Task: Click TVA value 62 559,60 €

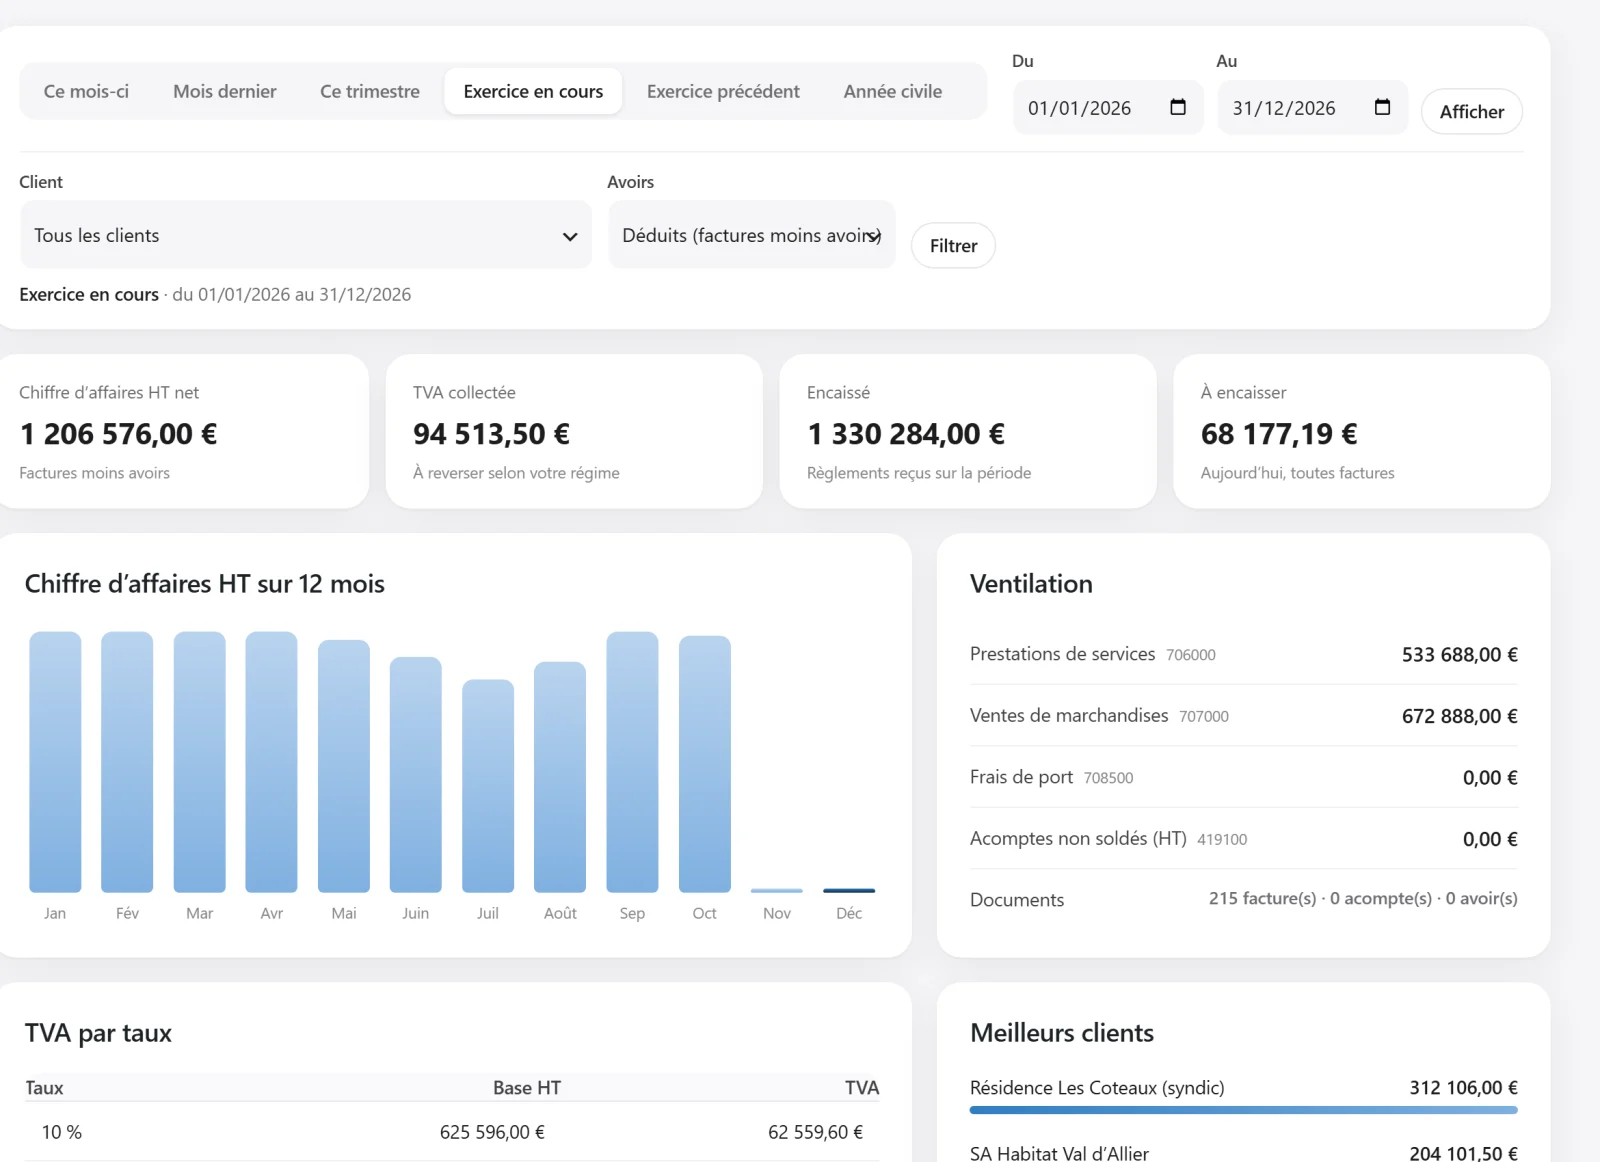Action: [x=815, y=1132]
